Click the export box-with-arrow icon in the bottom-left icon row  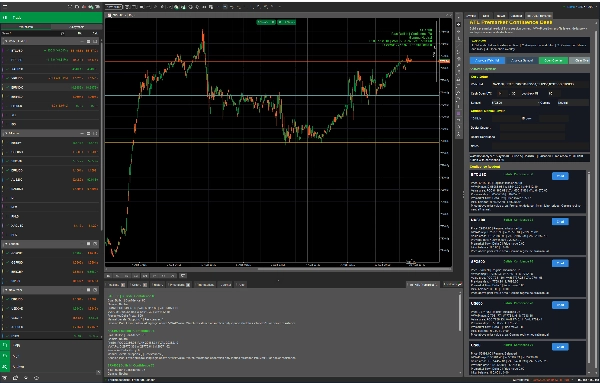pos(15,378)
